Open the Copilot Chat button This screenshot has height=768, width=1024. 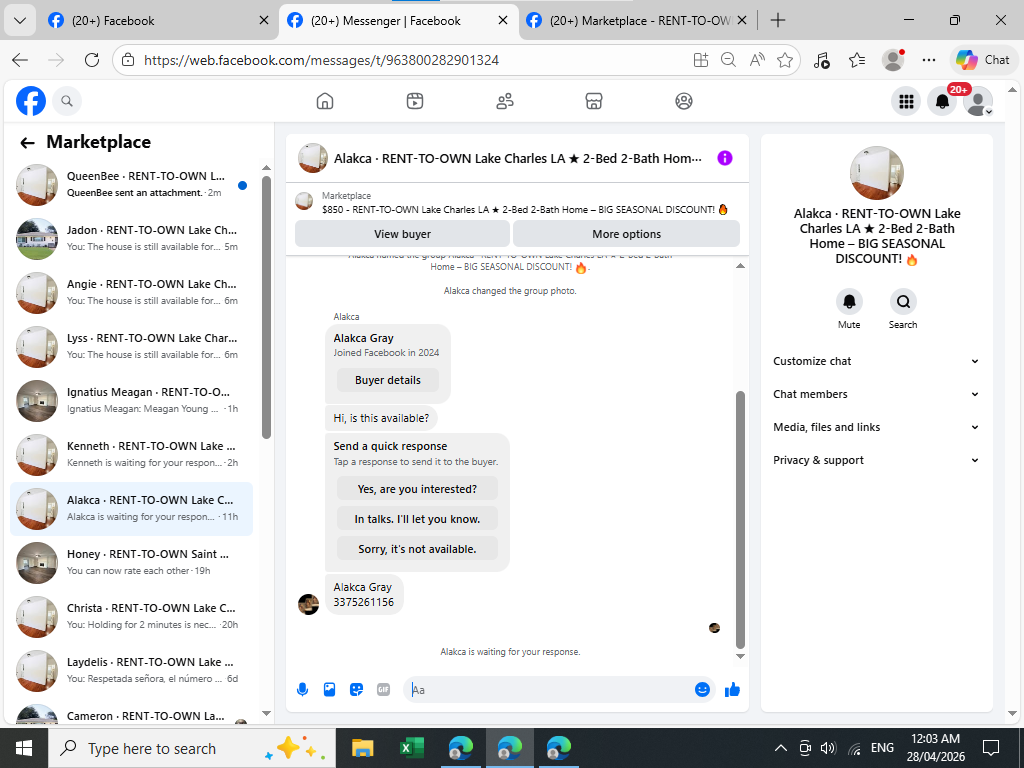[x=984, y=60]
